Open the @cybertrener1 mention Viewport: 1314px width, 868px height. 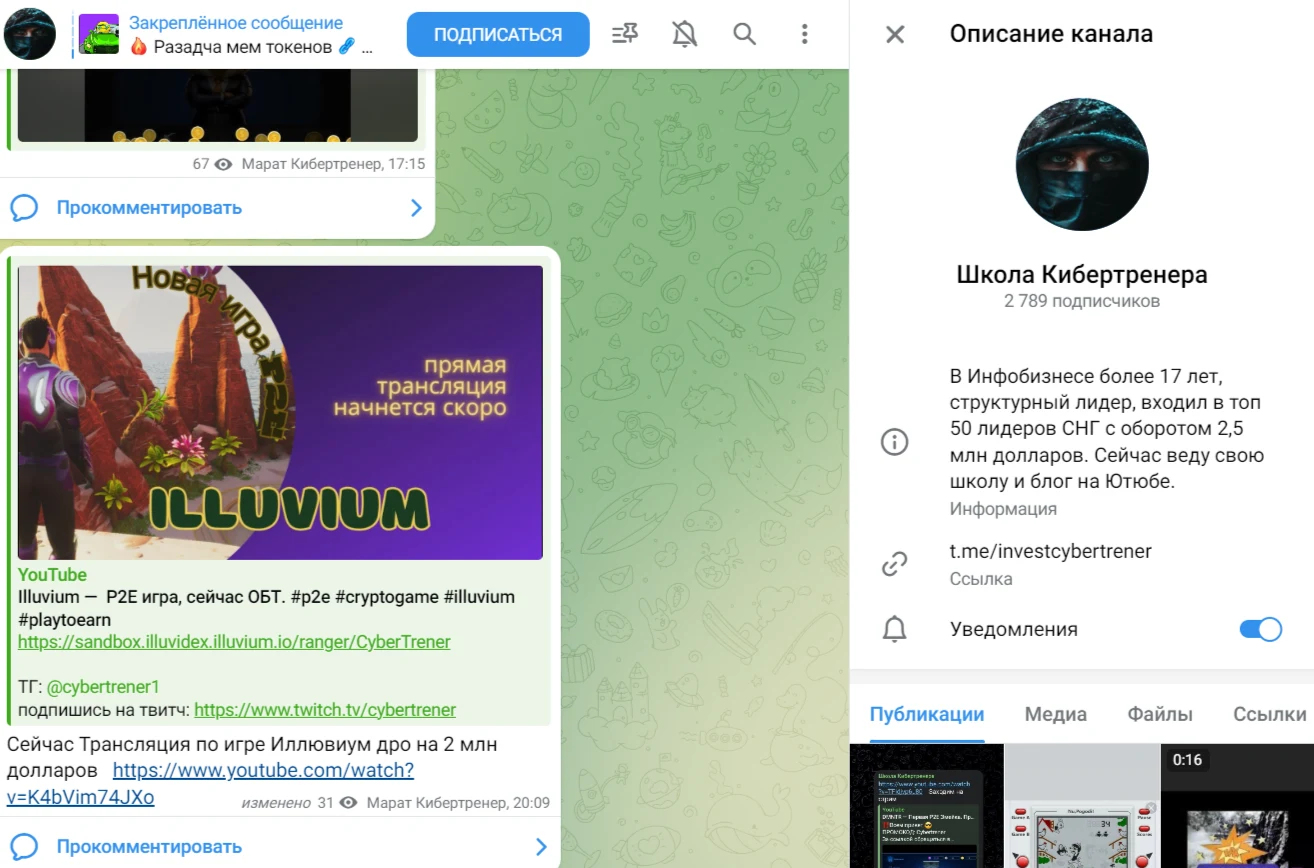tap(103, 687)
